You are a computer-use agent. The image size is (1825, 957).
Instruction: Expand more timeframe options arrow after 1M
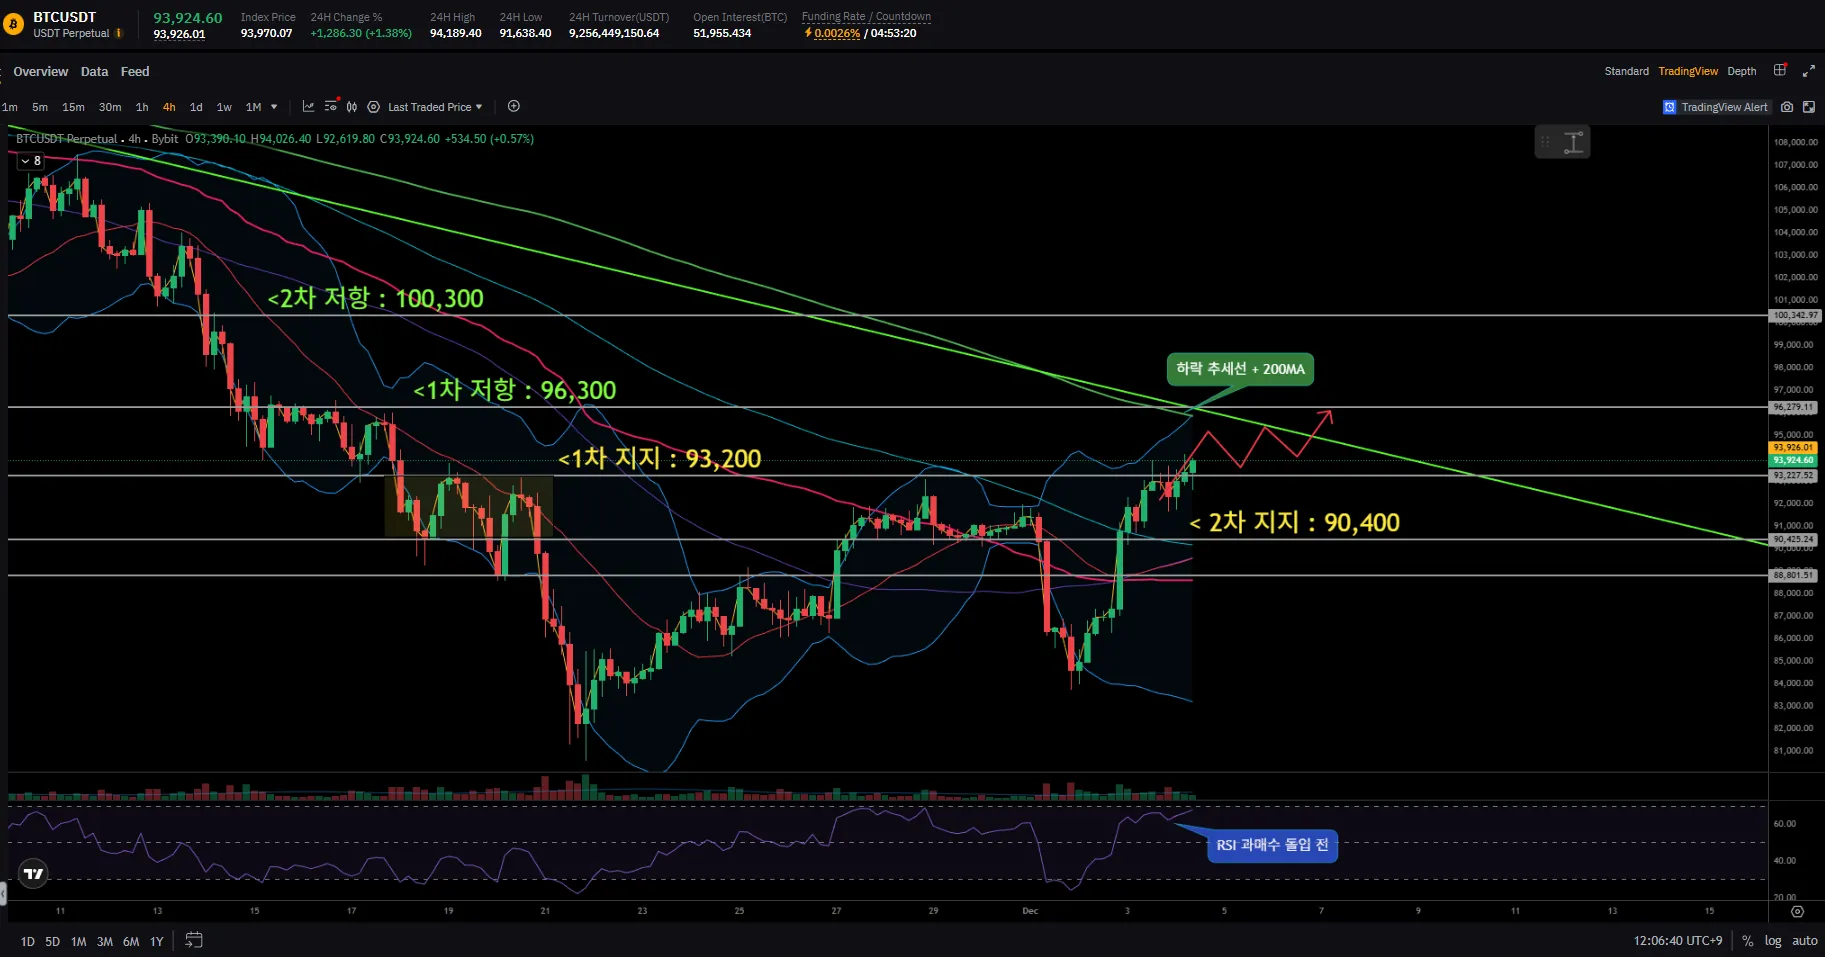coord(274,107)
